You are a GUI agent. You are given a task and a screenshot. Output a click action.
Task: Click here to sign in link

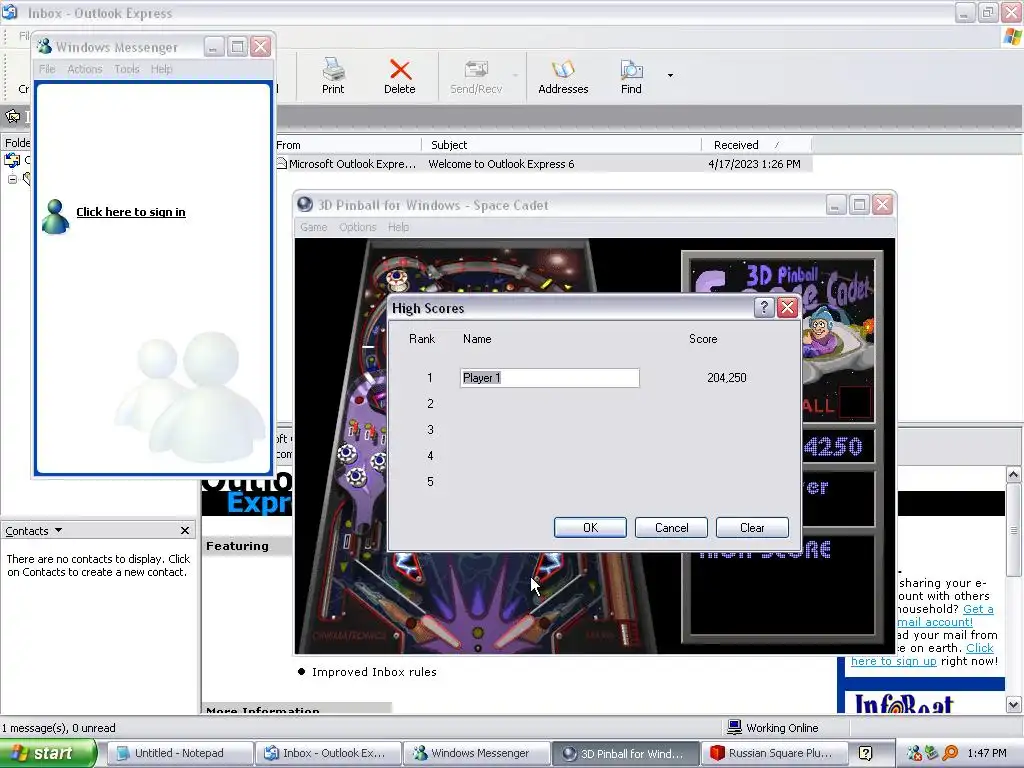click(x=131, y=212)
